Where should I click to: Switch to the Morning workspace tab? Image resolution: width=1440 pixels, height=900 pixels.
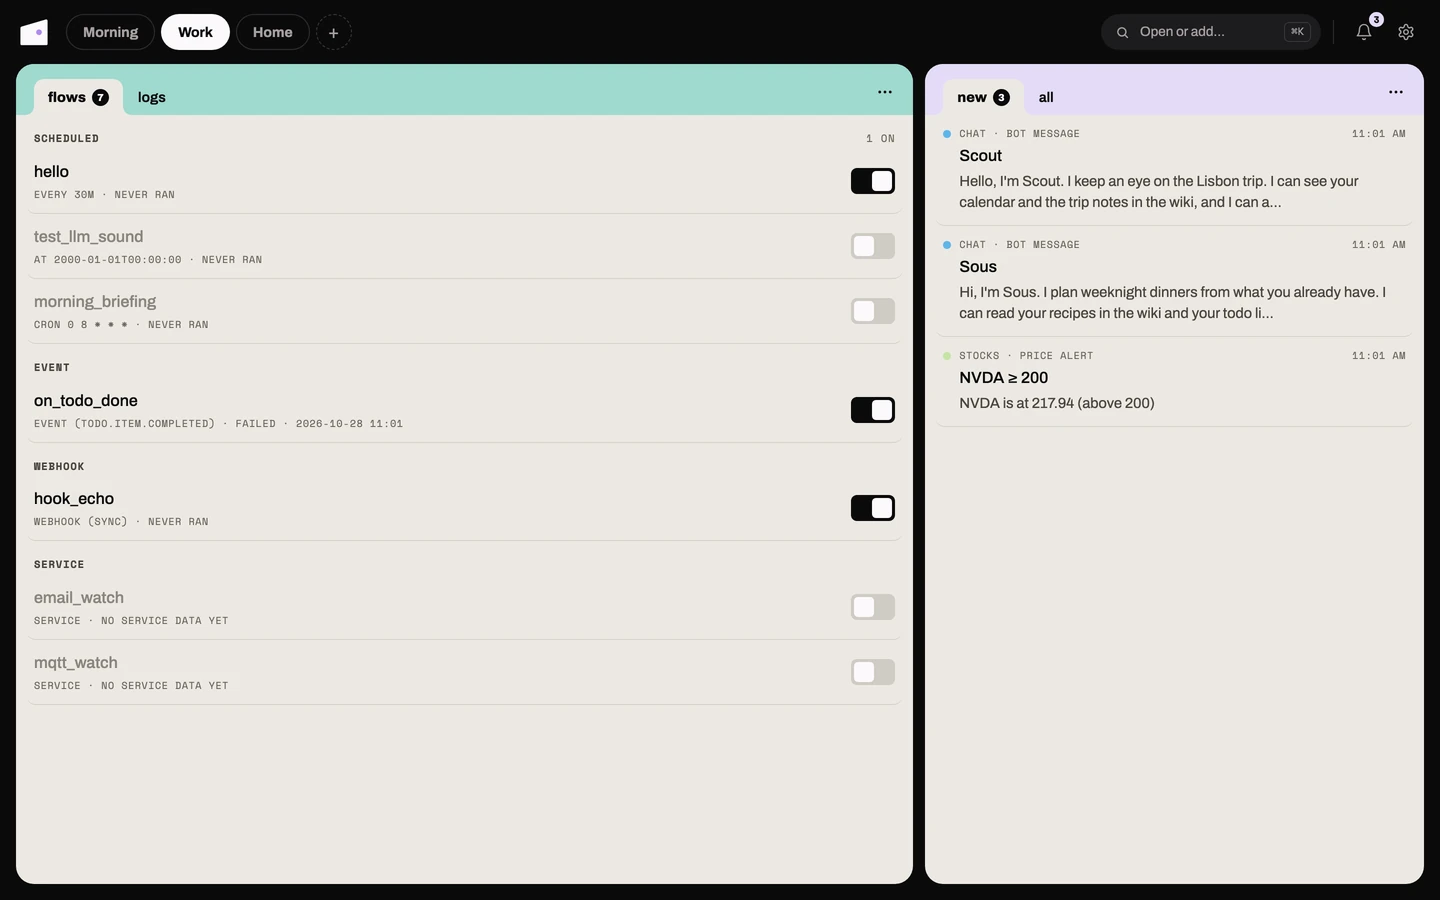110,32
